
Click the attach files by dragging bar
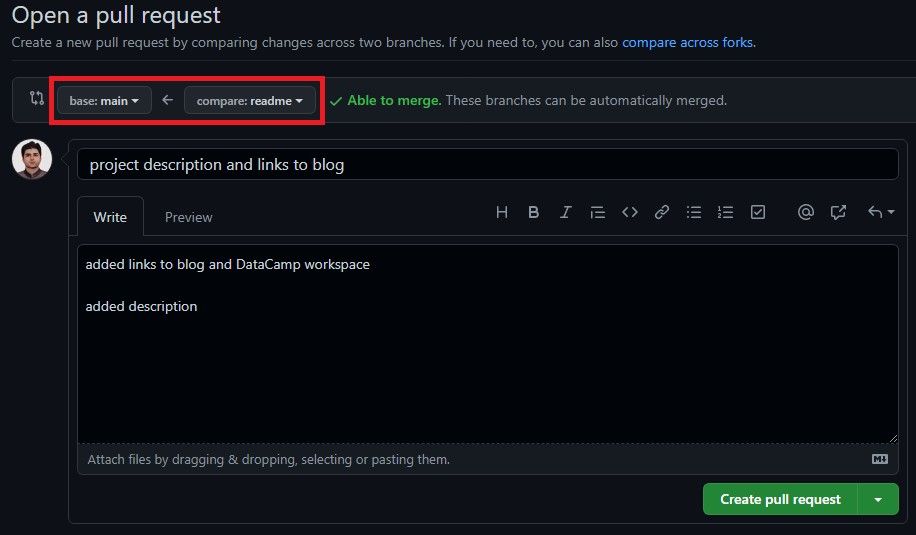click(488, 459)
